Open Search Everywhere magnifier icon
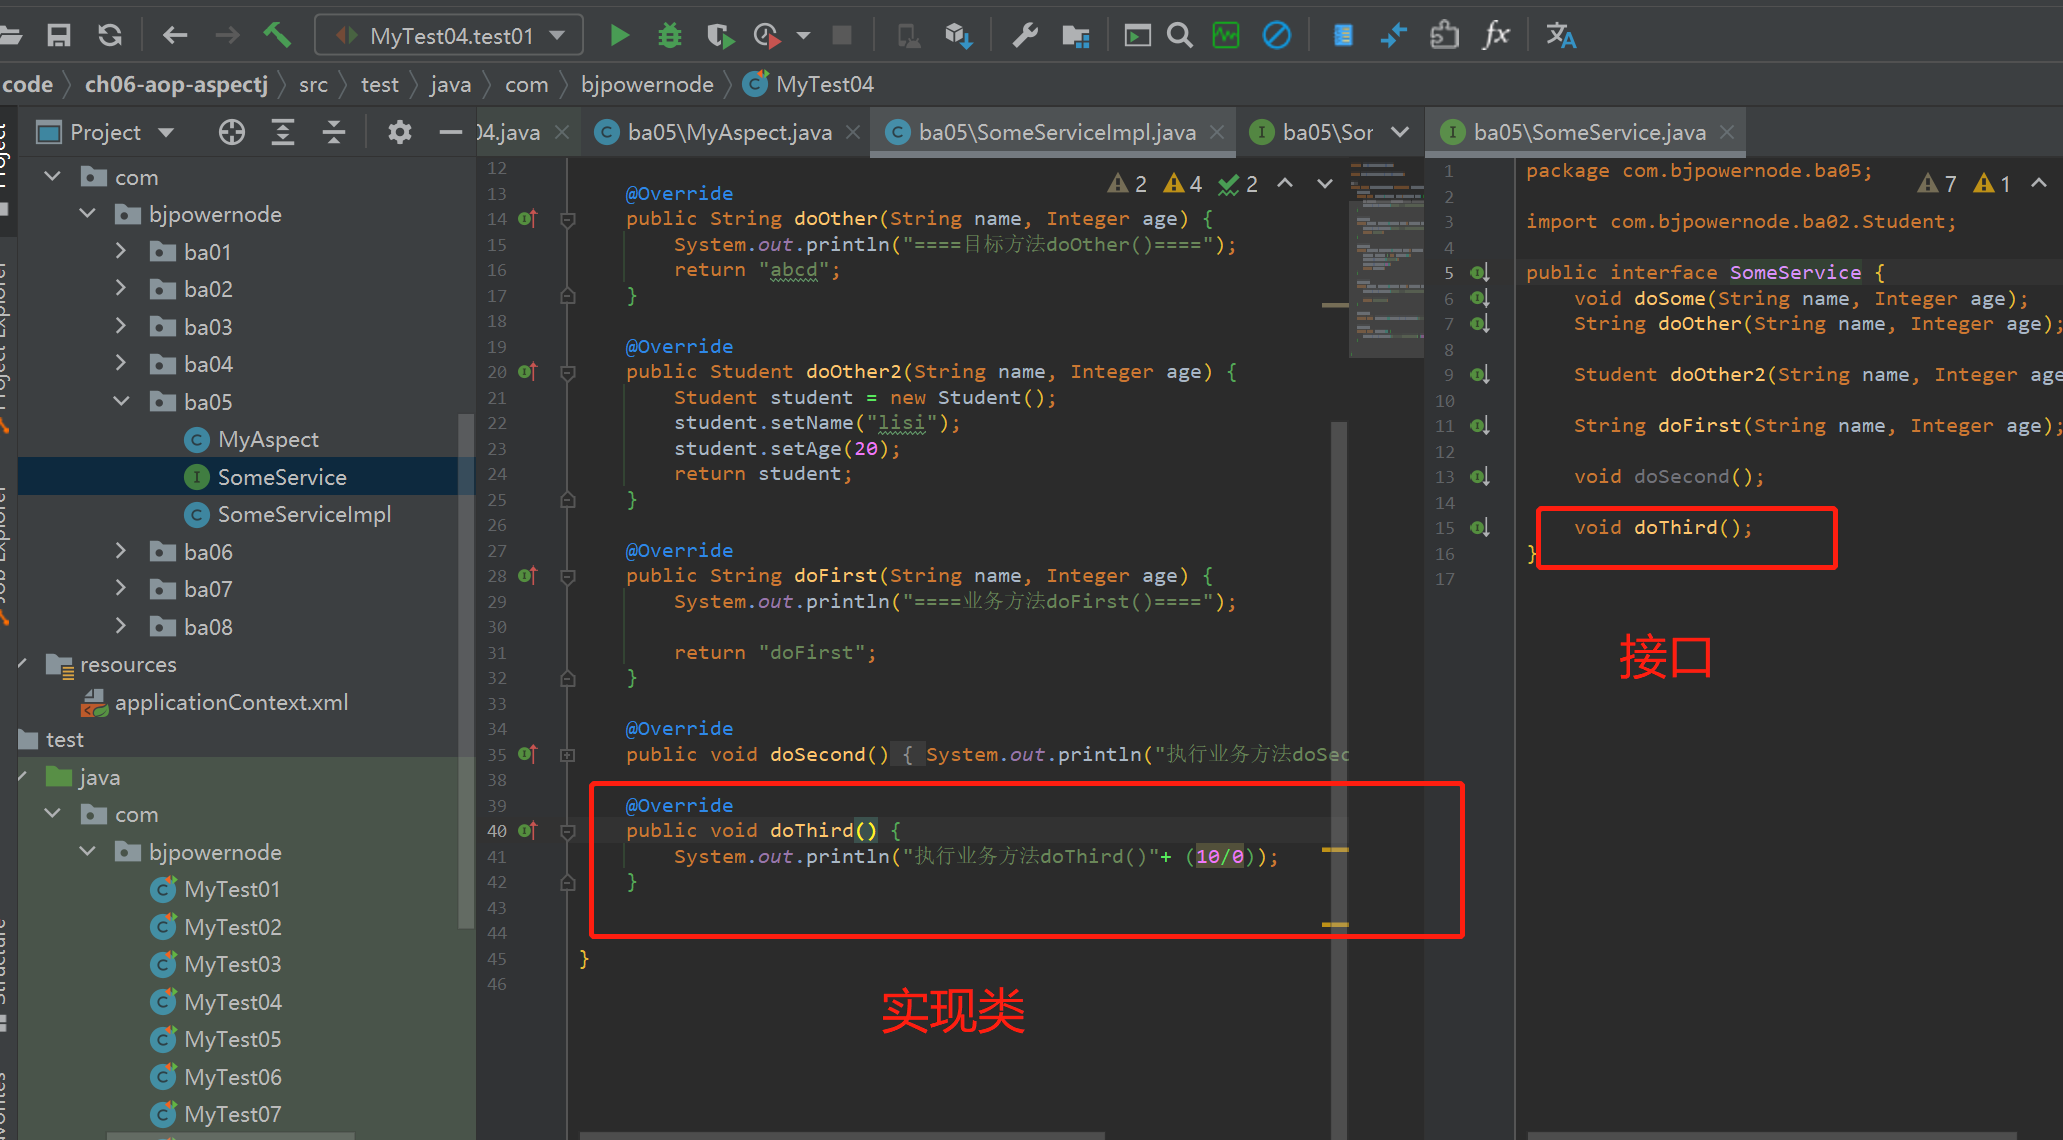The height and width of the screenshot is (1140, 2063). pyautogui.click(x=1180, y=36)
